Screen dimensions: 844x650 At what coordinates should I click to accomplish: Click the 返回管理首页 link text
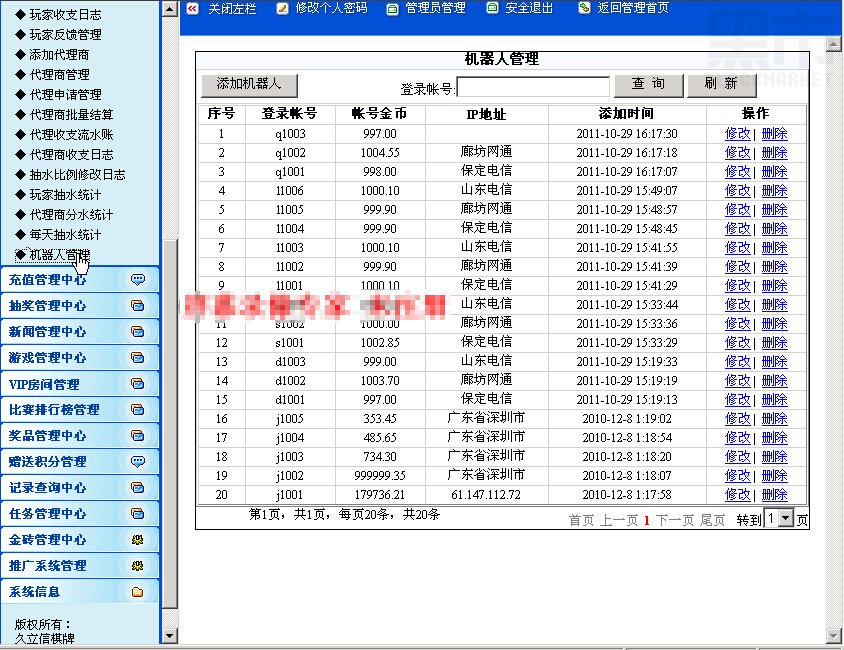coord(633,8)
